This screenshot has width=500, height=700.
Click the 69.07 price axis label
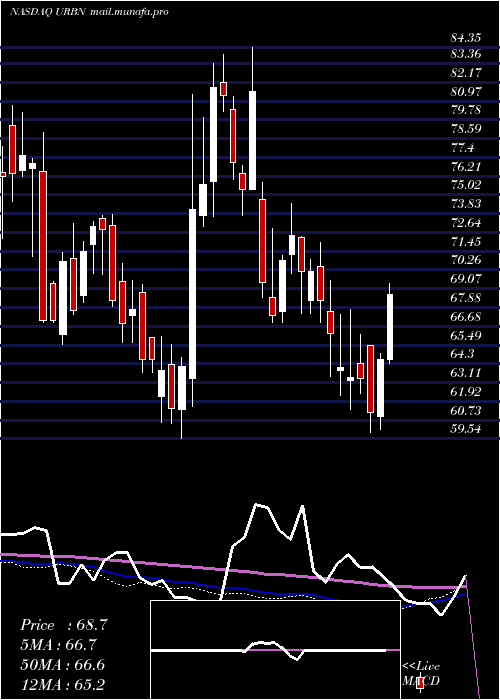coord(466,279)
